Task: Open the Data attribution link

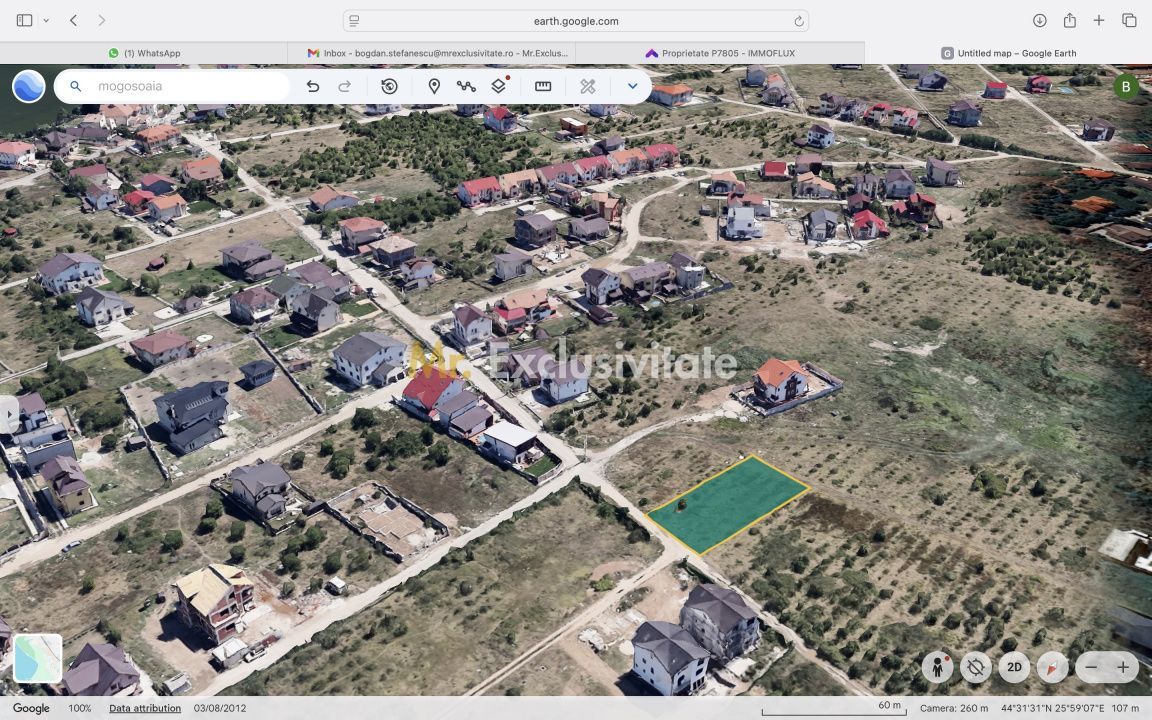Action: coord(145,708)
